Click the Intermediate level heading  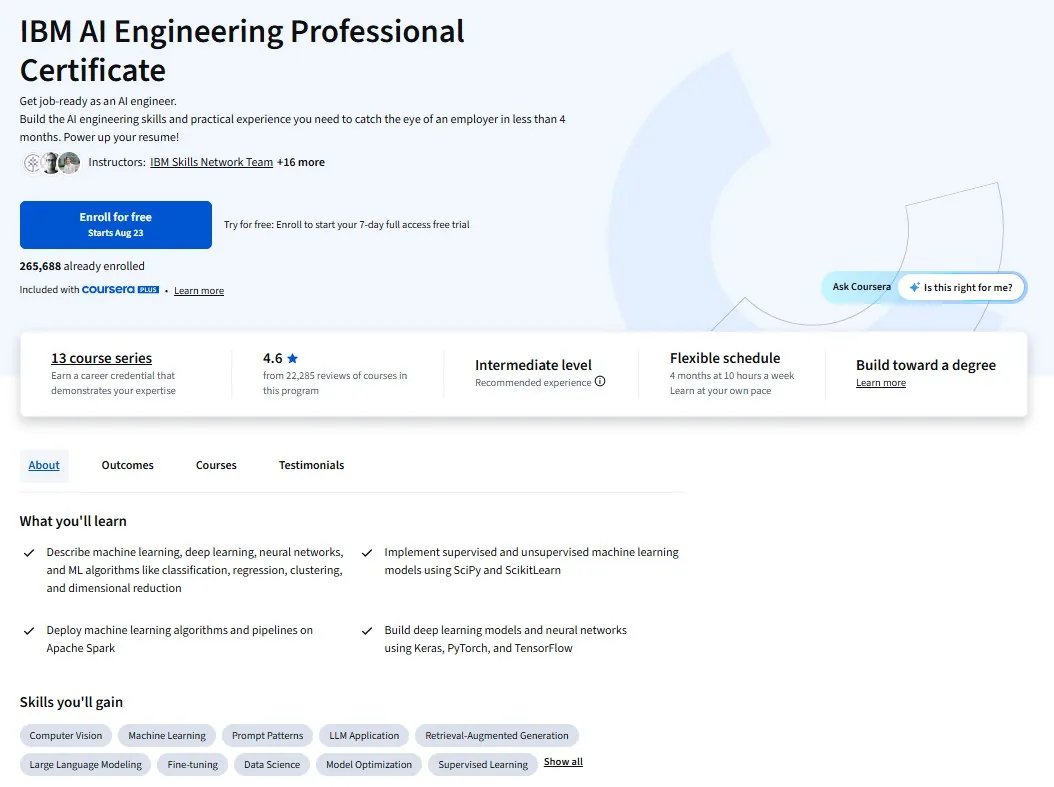tap(533, 365)
